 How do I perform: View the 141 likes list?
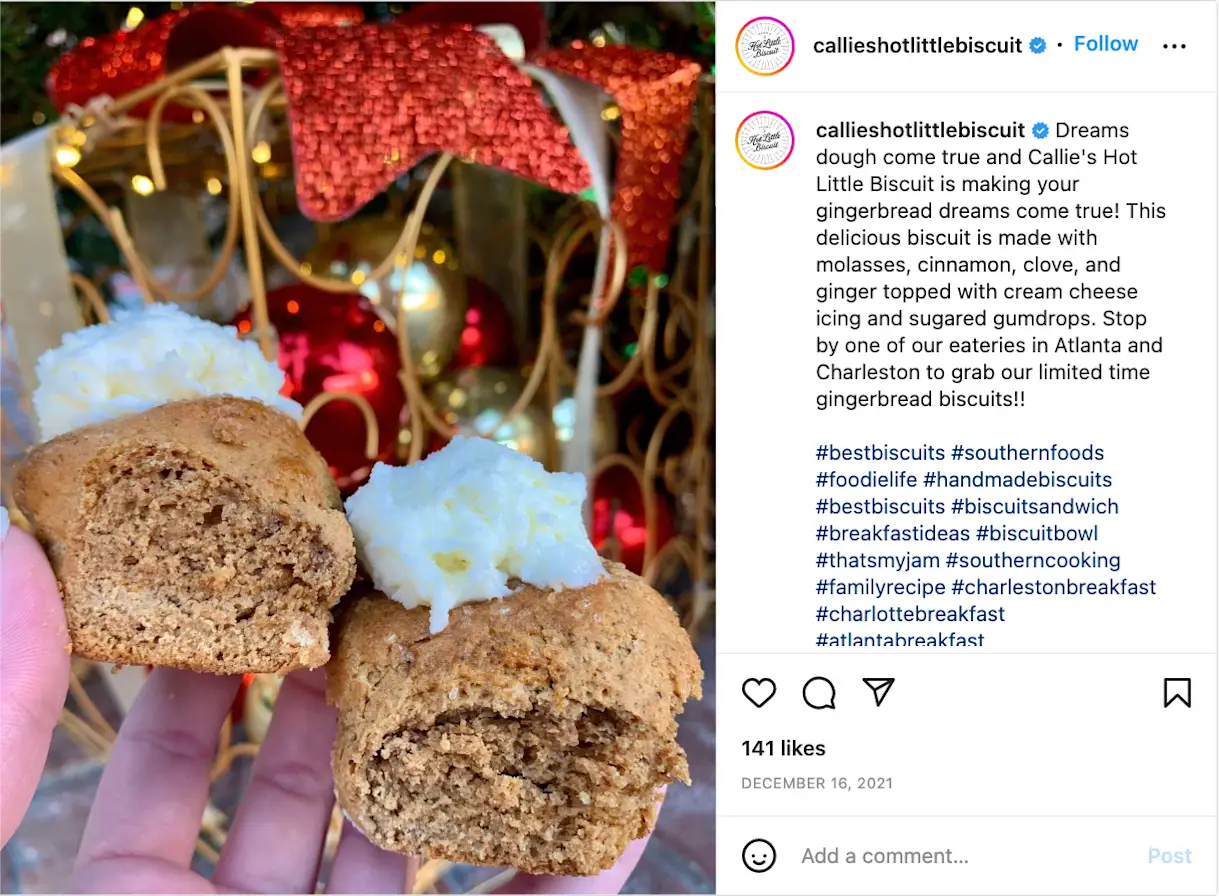tap(783, 748)
